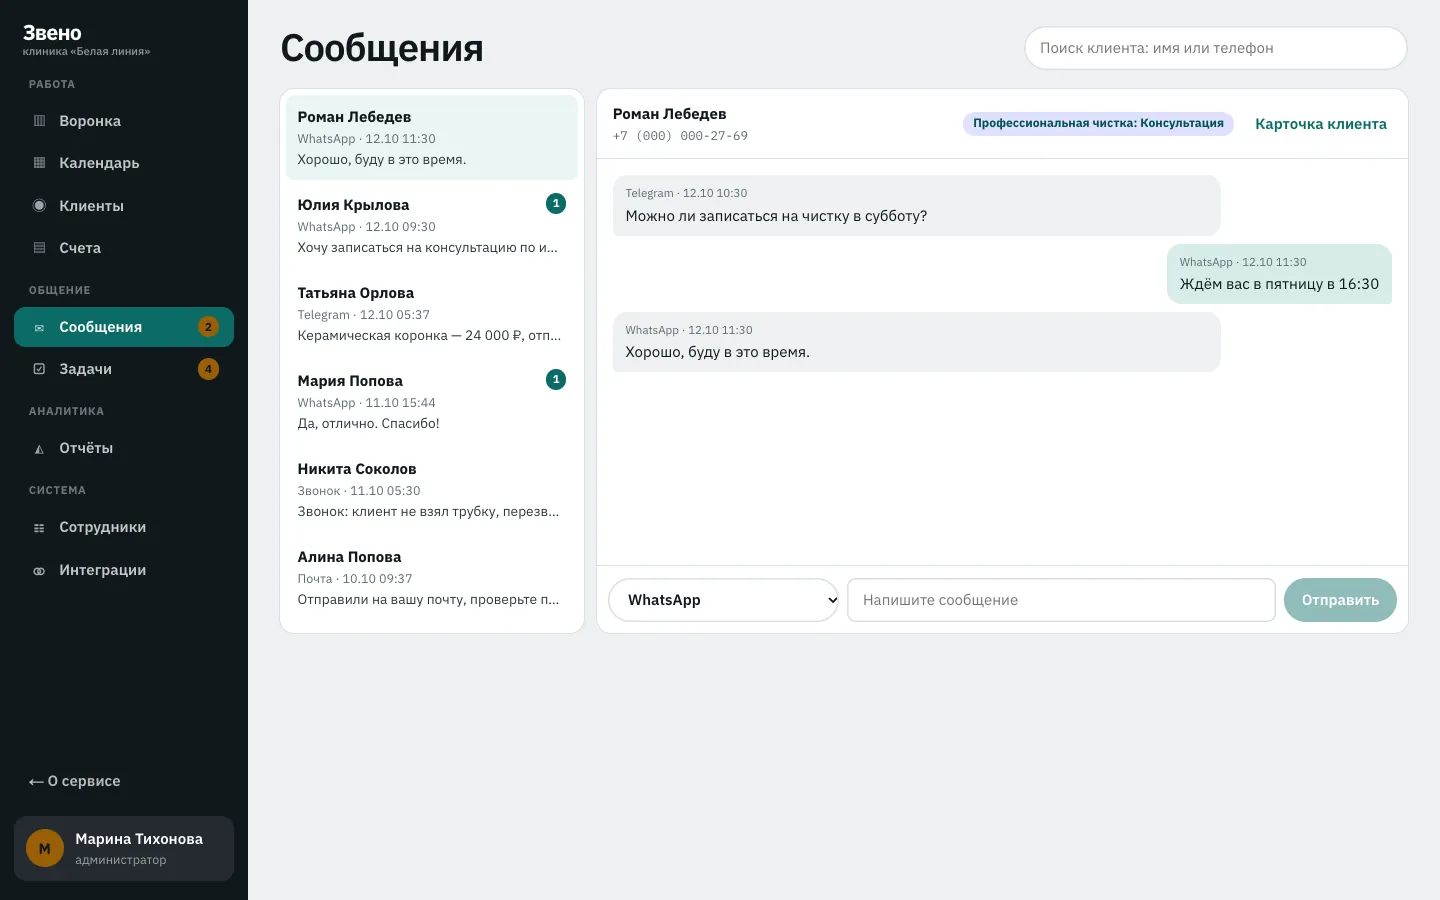Click the Задачи counter badge showing 4

[208, 369]
